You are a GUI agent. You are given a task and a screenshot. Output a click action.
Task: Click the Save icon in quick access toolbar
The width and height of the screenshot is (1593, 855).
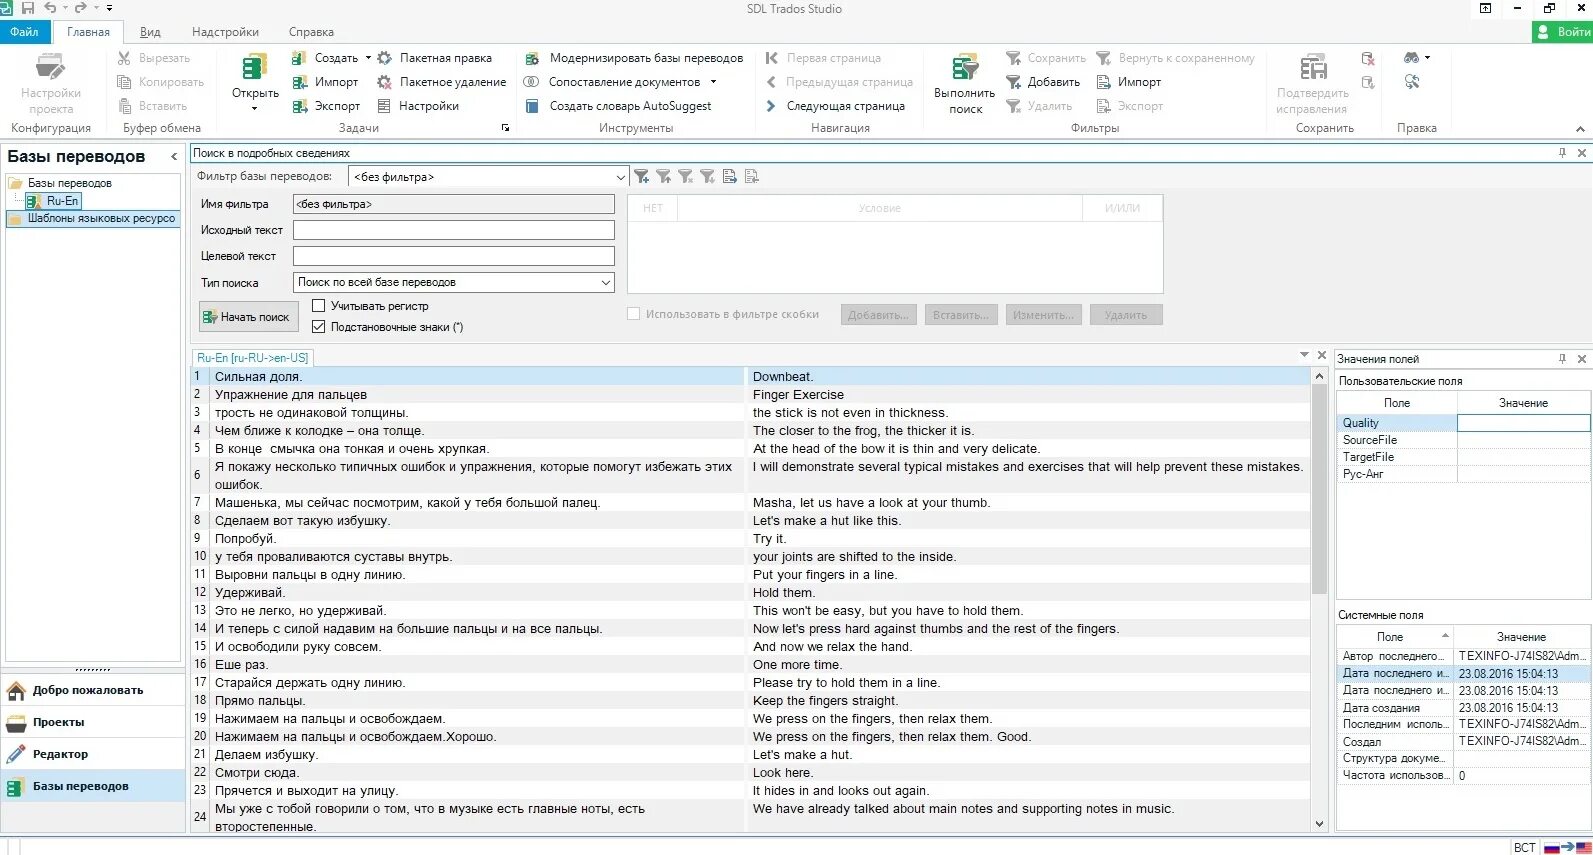[28, 8]
